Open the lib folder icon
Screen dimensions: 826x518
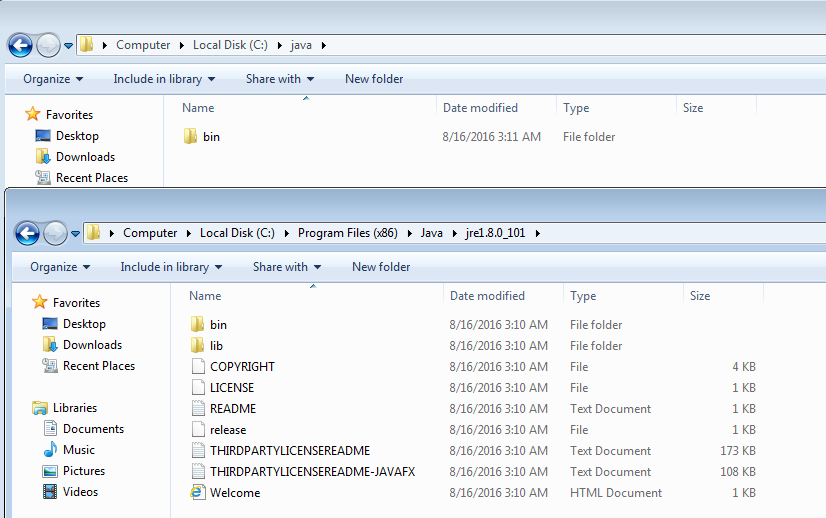click(x=197, y=346)
